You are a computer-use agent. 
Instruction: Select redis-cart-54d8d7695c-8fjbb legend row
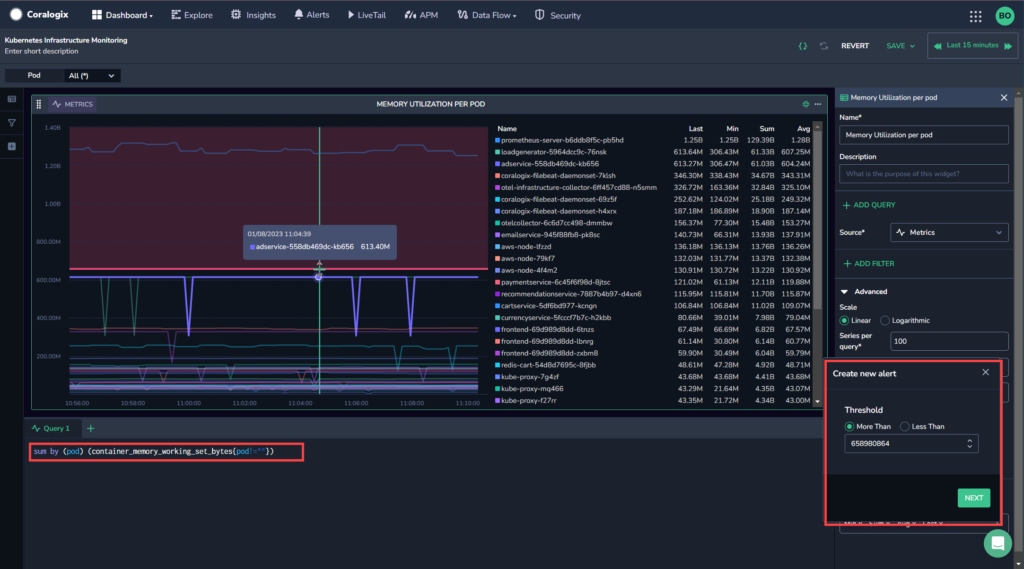pos(653,365)
